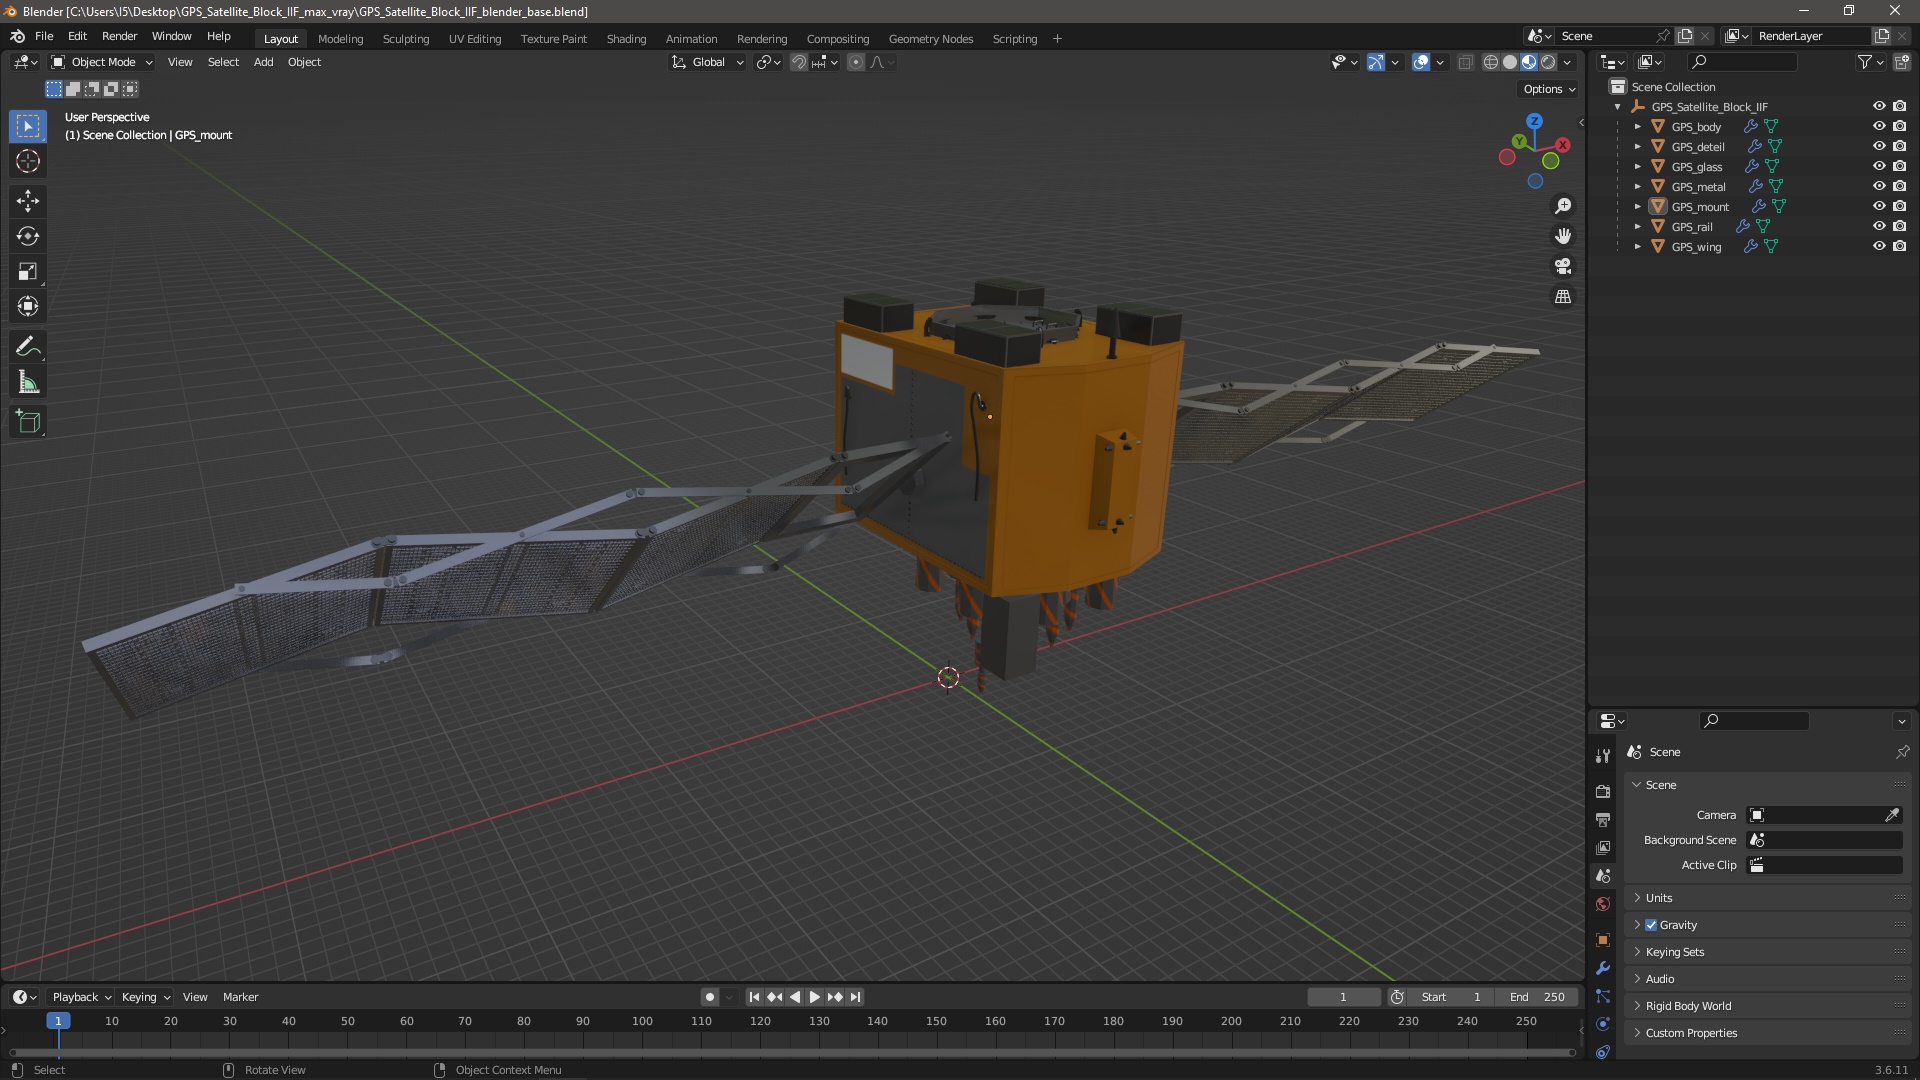
Task: Open the World properties tab
Action: coord(1603,904)
